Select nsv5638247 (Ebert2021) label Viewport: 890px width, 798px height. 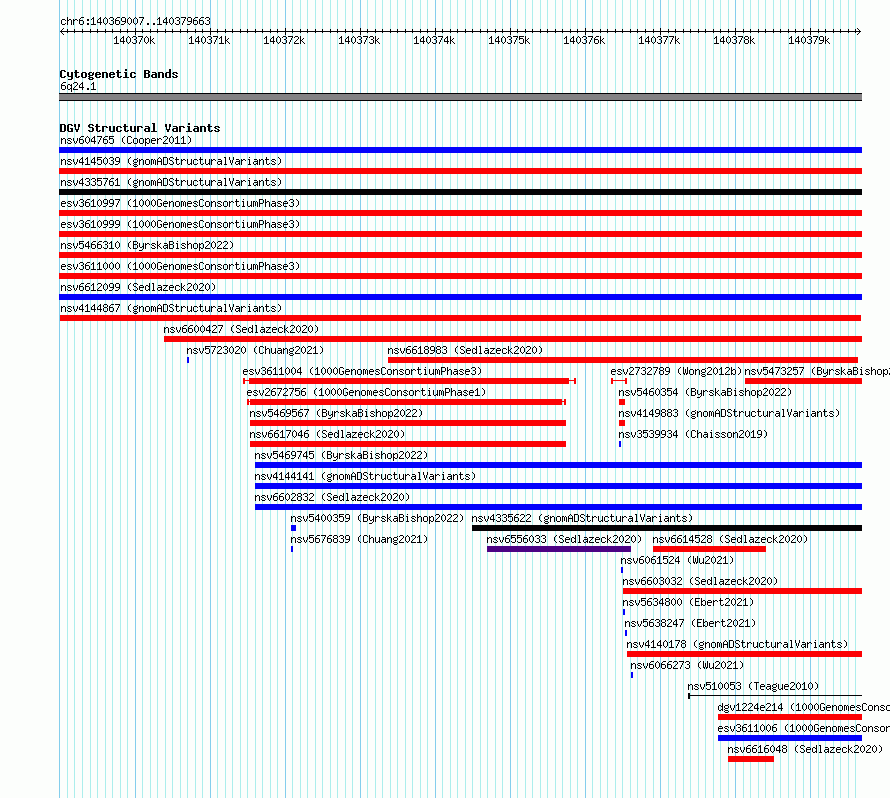click(690, 623)
